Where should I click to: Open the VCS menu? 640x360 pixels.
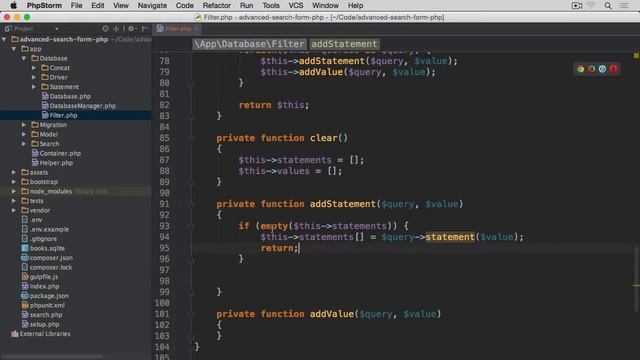click(x=296, y=6)
